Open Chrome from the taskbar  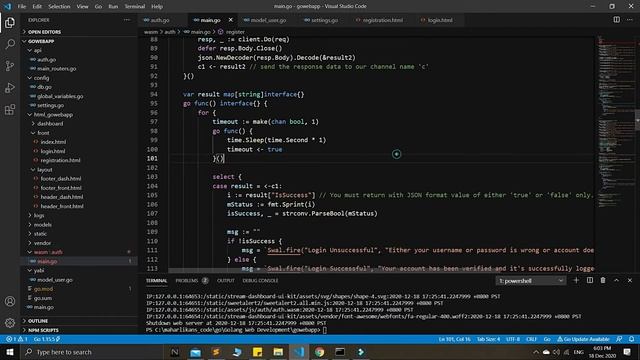click(319, 352)
